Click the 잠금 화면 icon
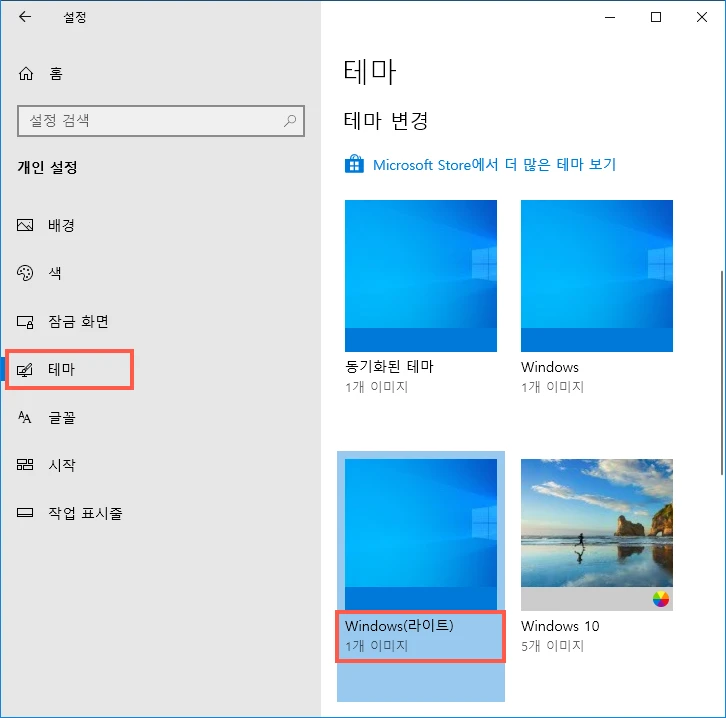 point(25,321)
